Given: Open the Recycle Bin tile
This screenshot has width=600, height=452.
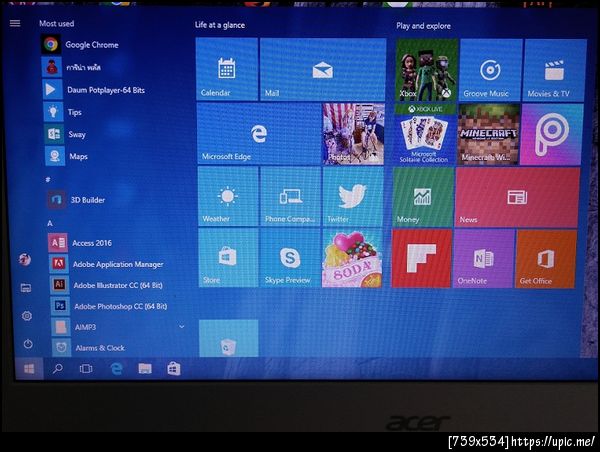Looking at the screenshot, I should [228, 339].
